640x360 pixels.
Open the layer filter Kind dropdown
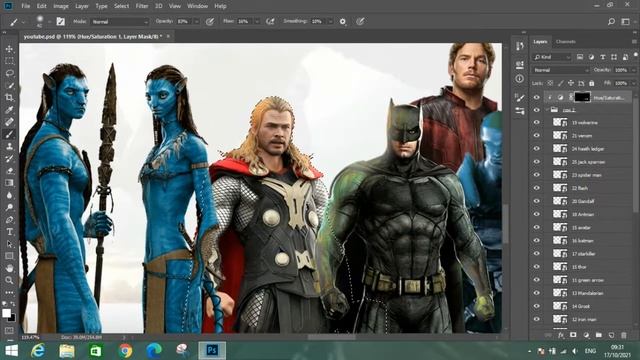click(x=551, y=57)
